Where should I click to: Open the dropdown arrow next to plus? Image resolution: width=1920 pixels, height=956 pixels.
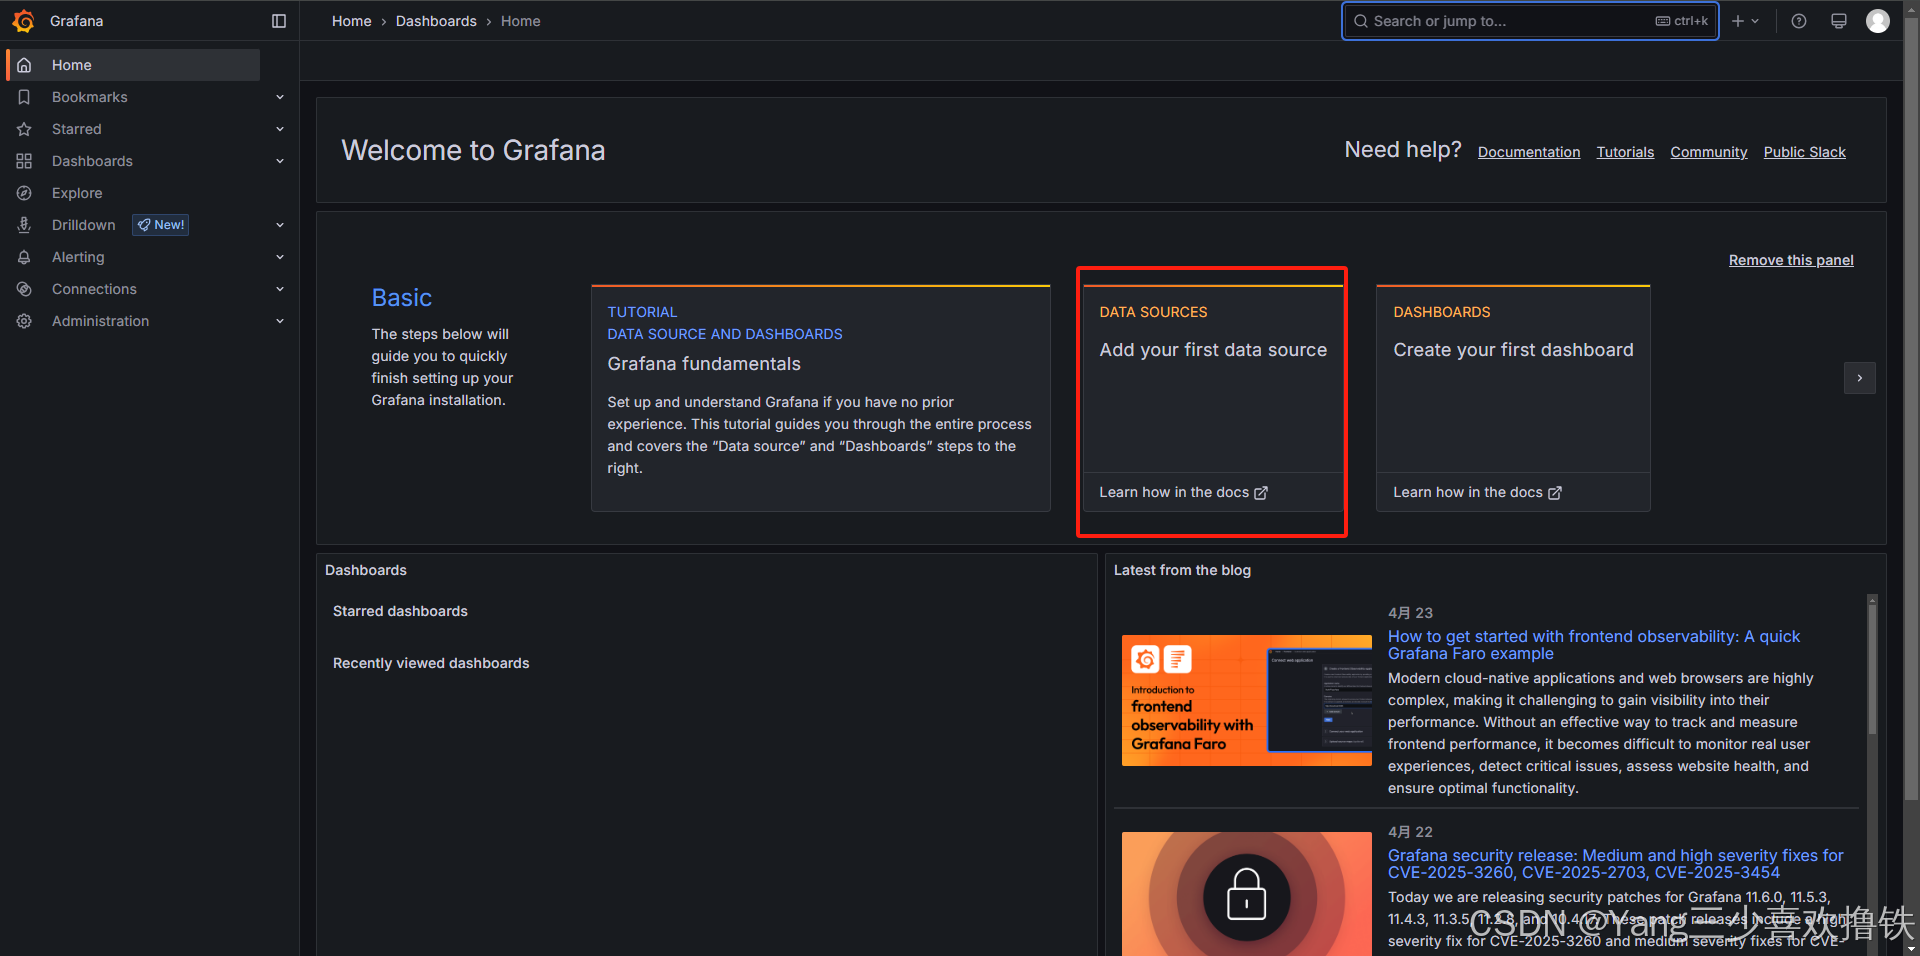pos(1755,21)
